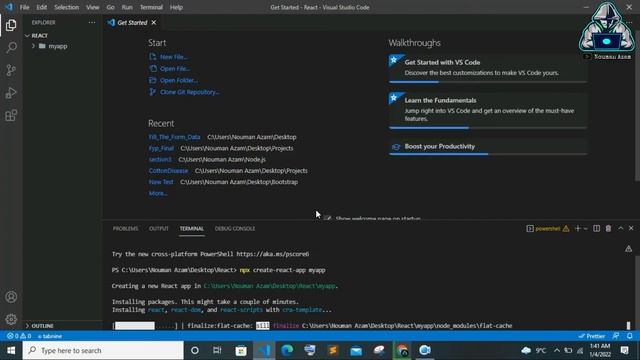This screenshot has width=640, height=360.
Task: Show hidden system tray icons
Action: [557, 350]
